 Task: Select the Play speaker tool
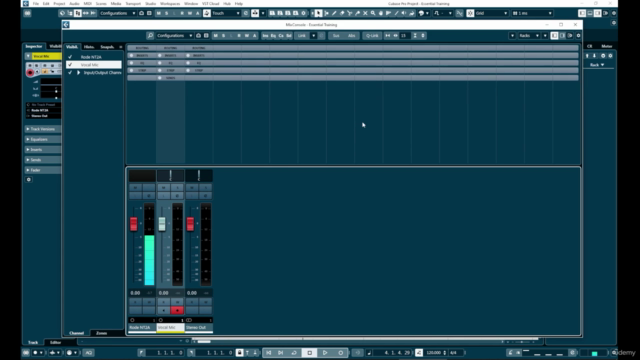click(x=404, y=13)
